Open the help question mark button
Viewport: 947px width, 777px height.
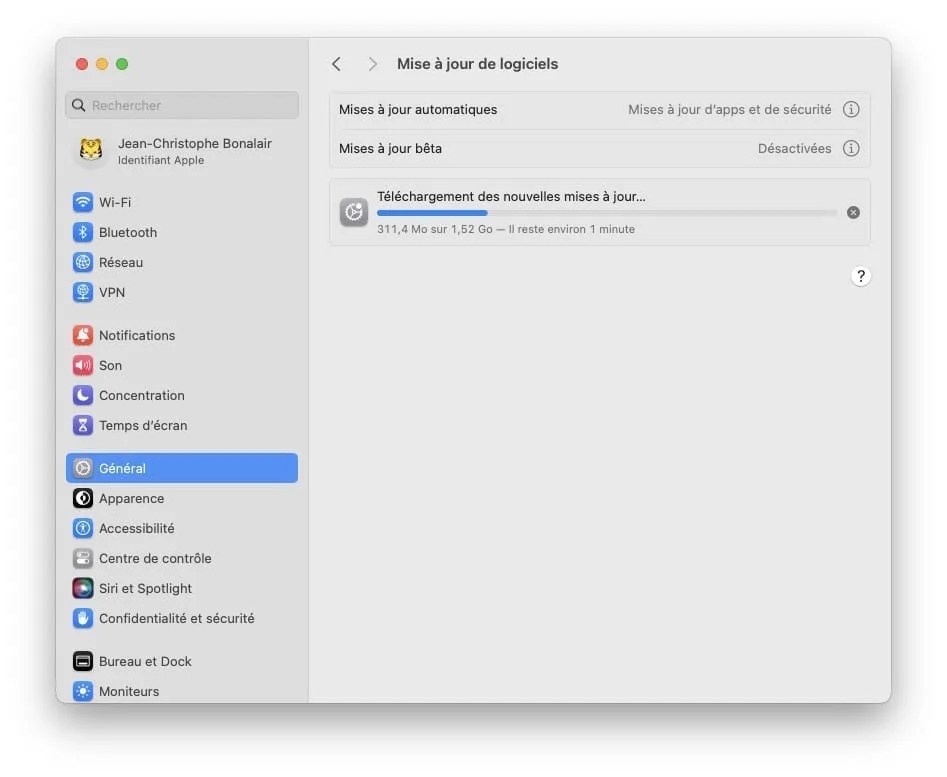pos(861,277)
